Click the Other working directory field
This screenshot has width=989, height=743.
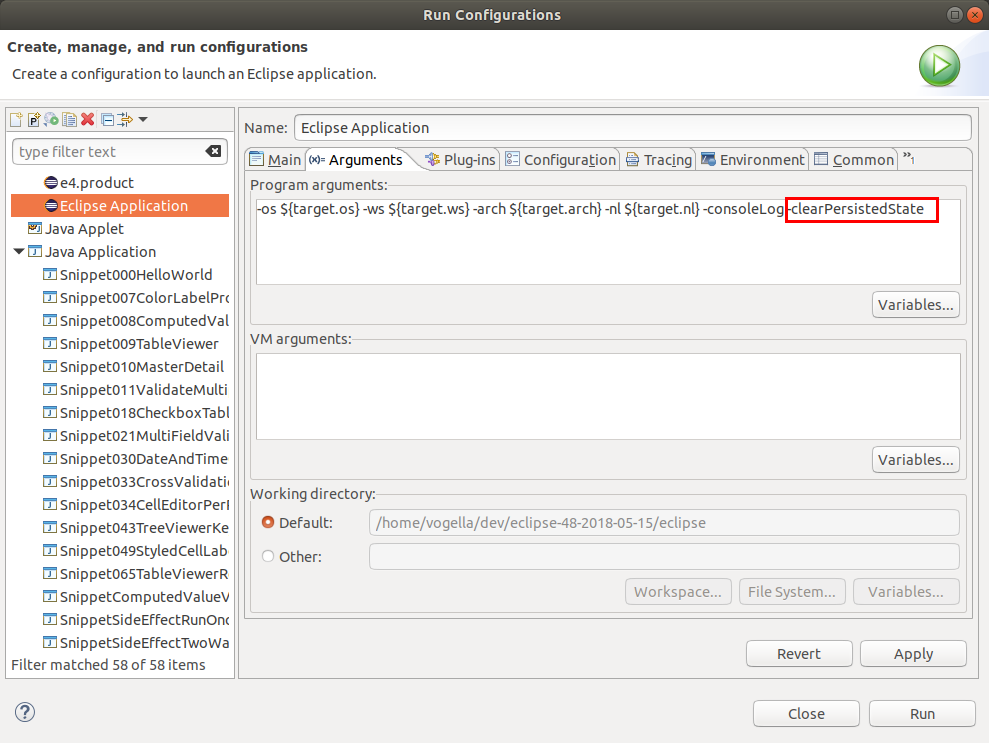coord(664,556)
